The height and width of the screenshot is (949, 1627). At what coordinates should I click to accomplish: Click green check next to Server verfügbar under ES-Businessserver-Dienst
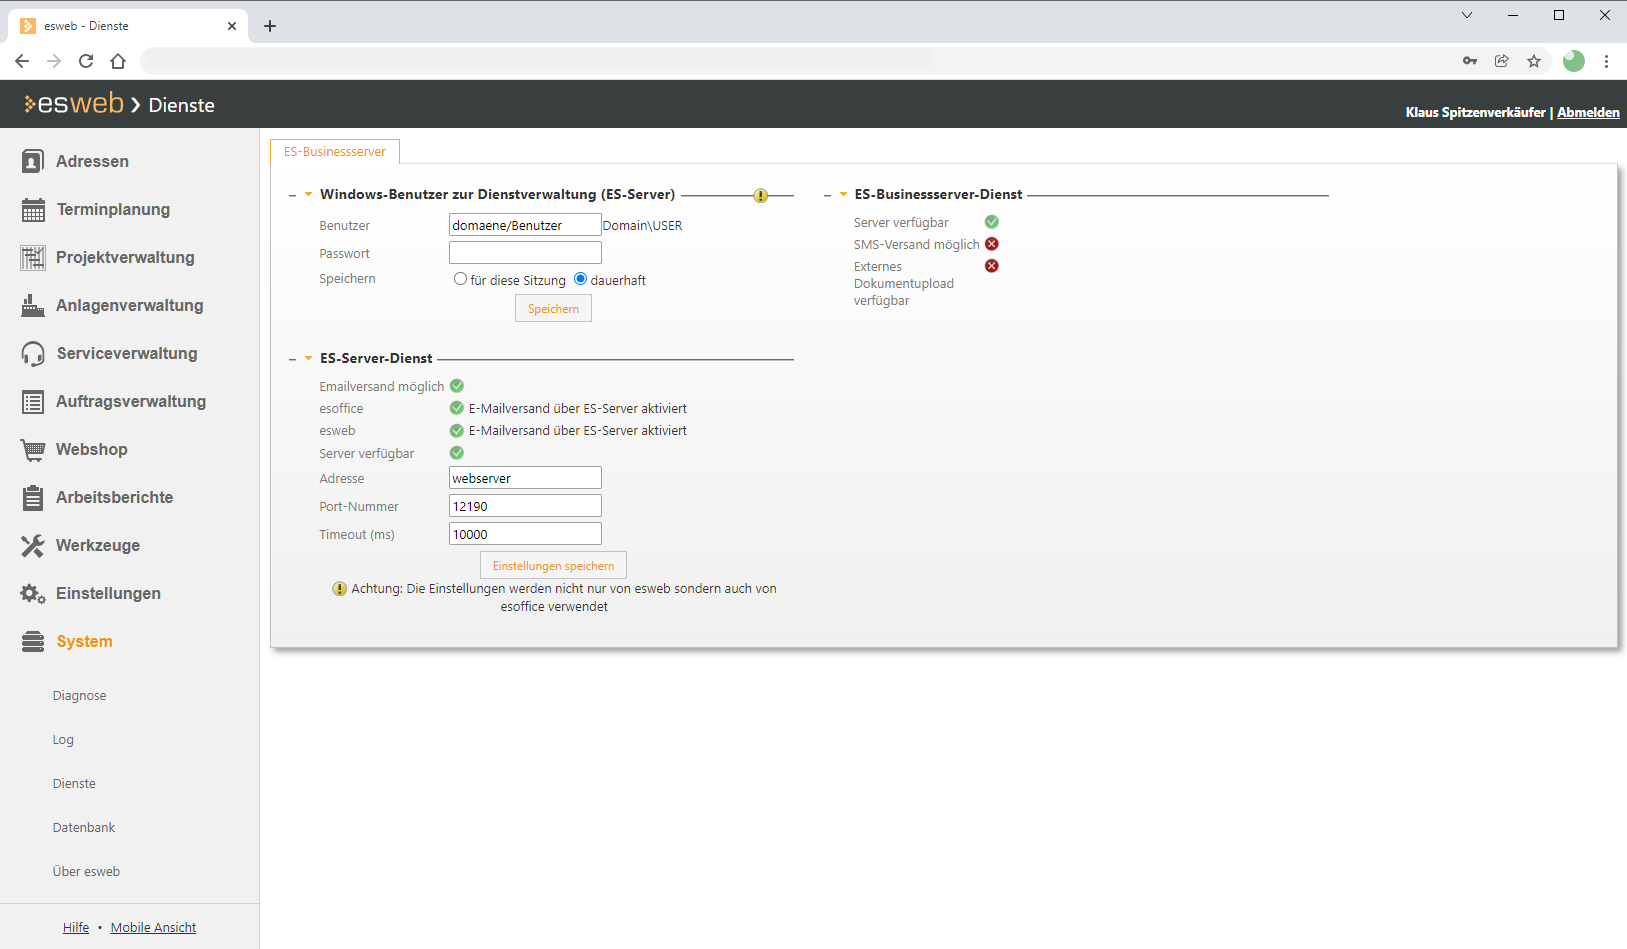pos(992,222)
